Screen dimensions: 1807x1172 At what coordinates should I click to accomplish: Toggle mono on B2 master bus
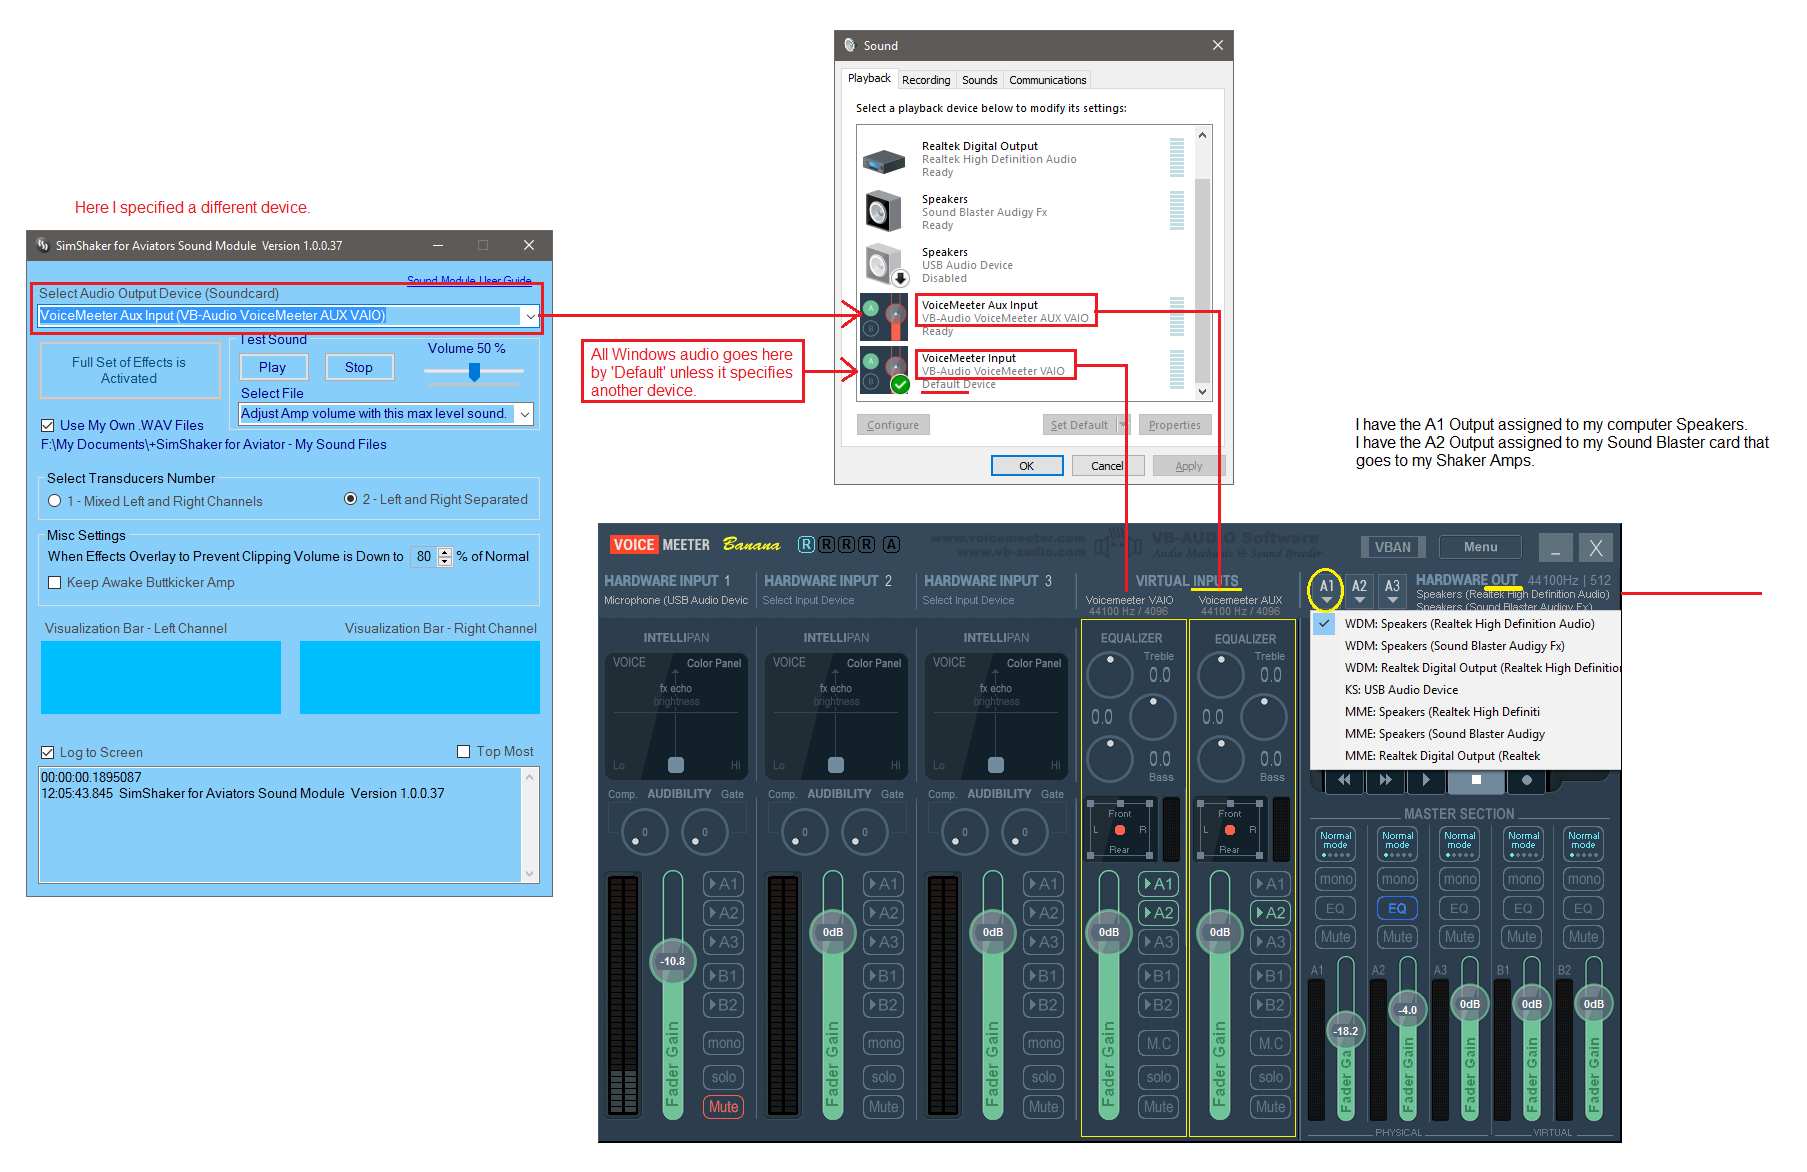(1584, 879)
